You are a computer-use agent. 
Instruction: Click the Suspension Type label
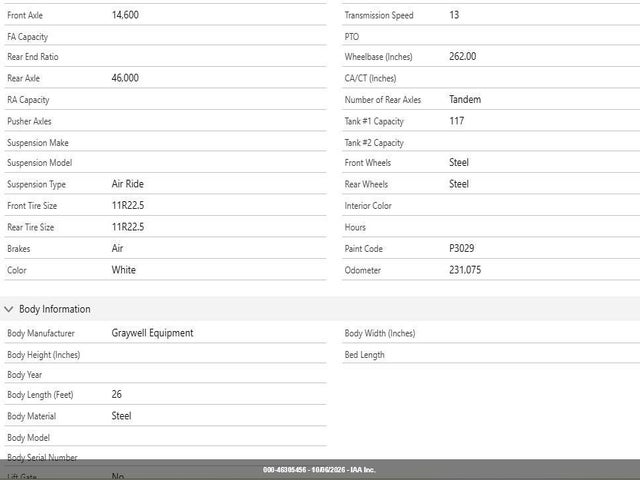(x=36, y=184)
